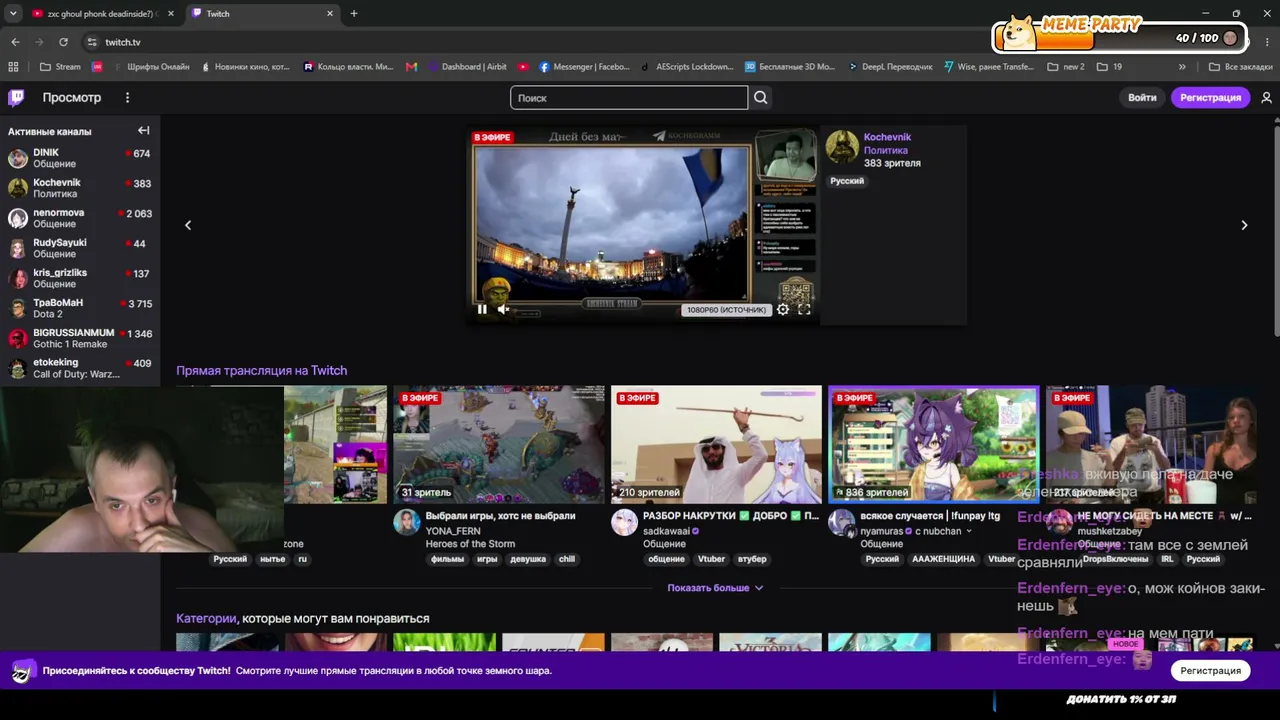Image resolution: width=1280 pixels, height=720 pixels.
Task: Go to previous stream in carousel
Action: [188, 225]
